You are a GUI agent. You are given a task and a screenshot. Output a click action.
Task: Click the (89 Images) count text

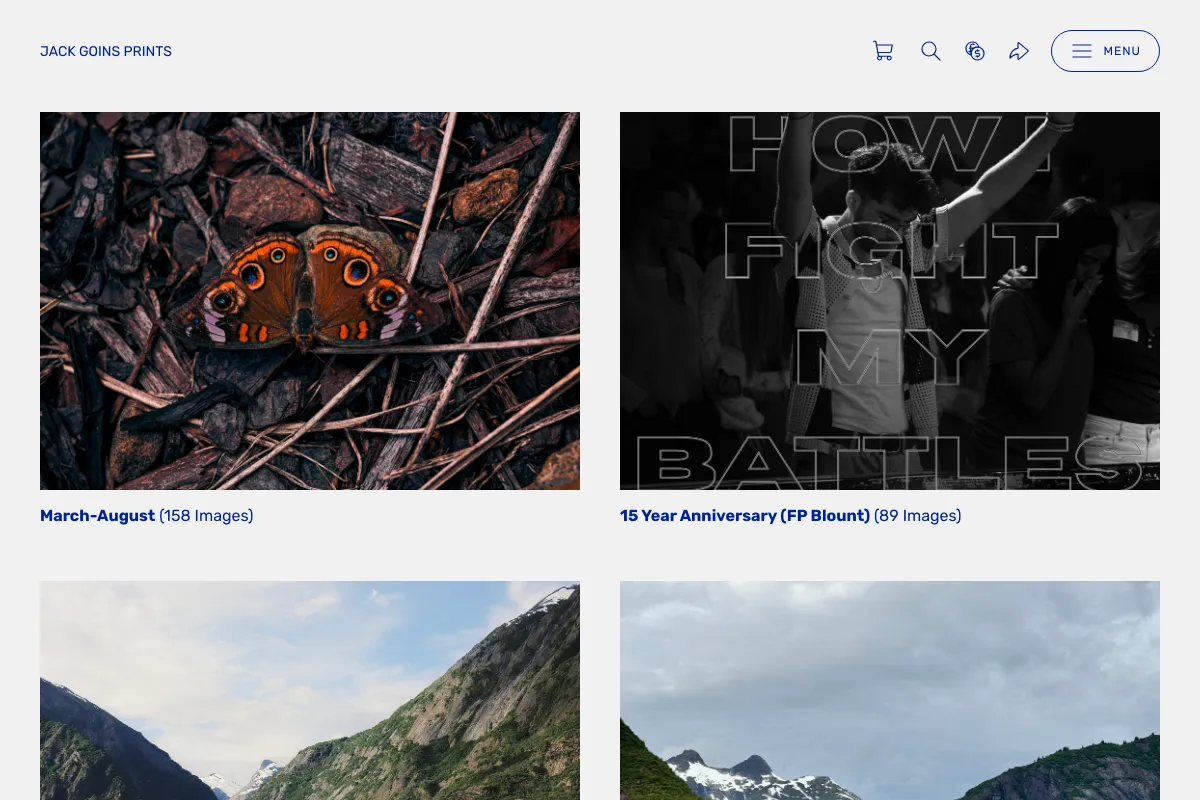pyautogui.click(x=917, y=516)
